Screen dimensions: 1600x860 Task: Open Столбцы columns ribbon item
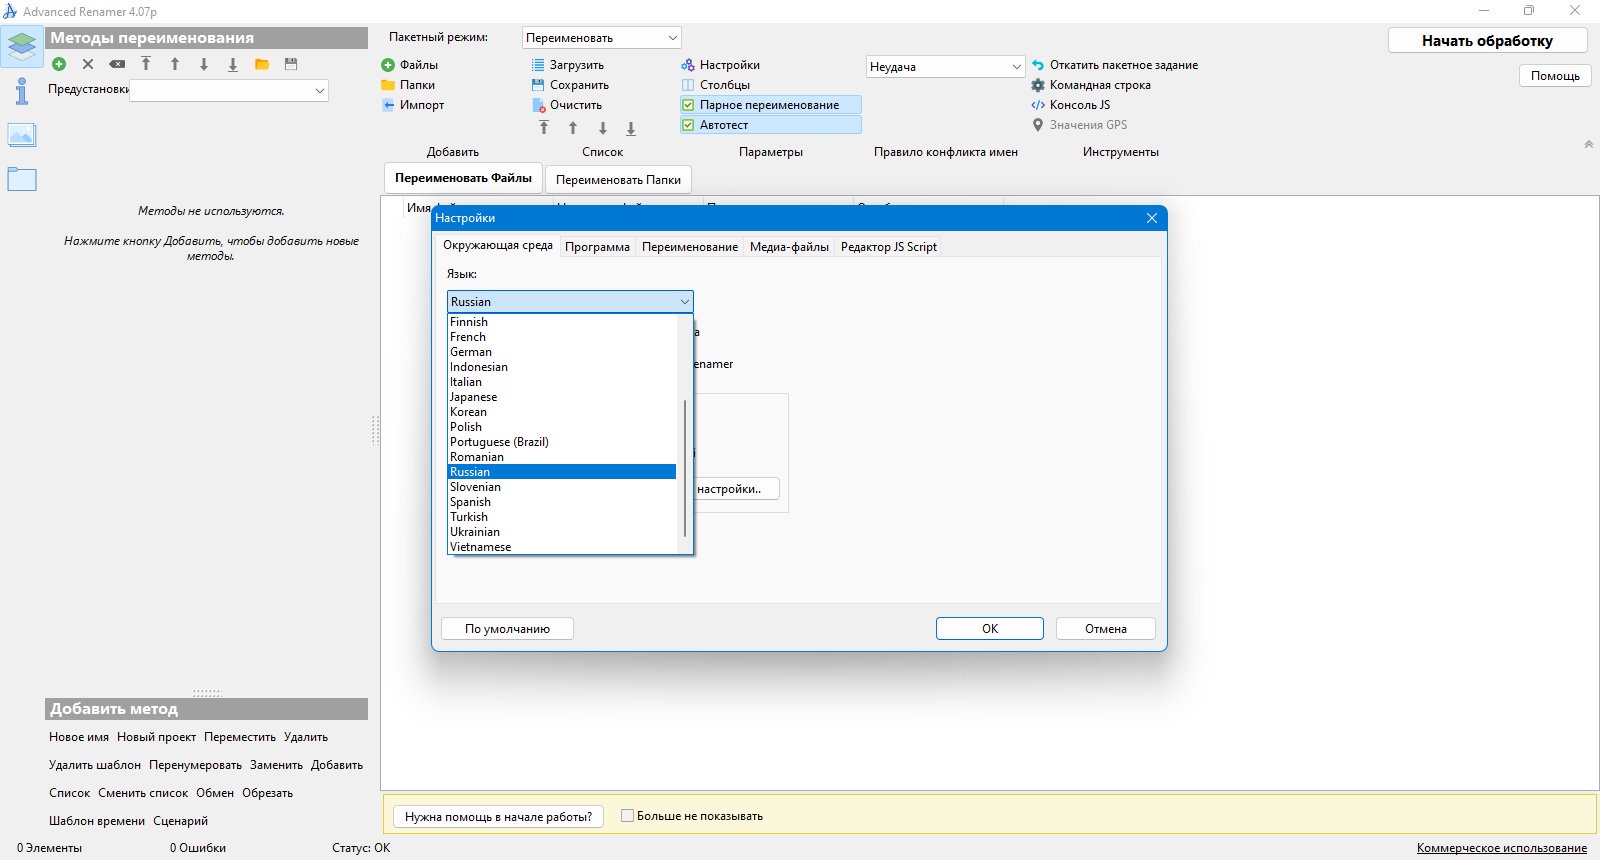coord(716,85)
